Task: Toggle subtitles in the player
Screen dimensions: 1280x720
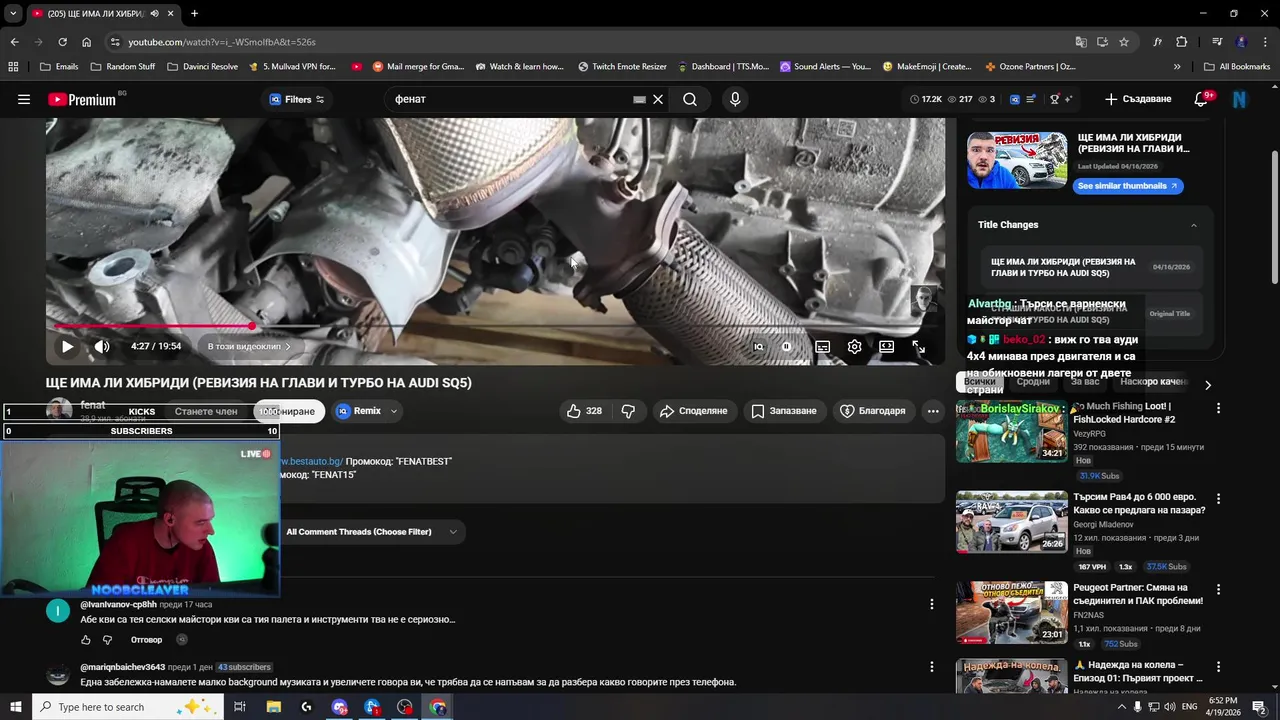Action: click(822, 346)
